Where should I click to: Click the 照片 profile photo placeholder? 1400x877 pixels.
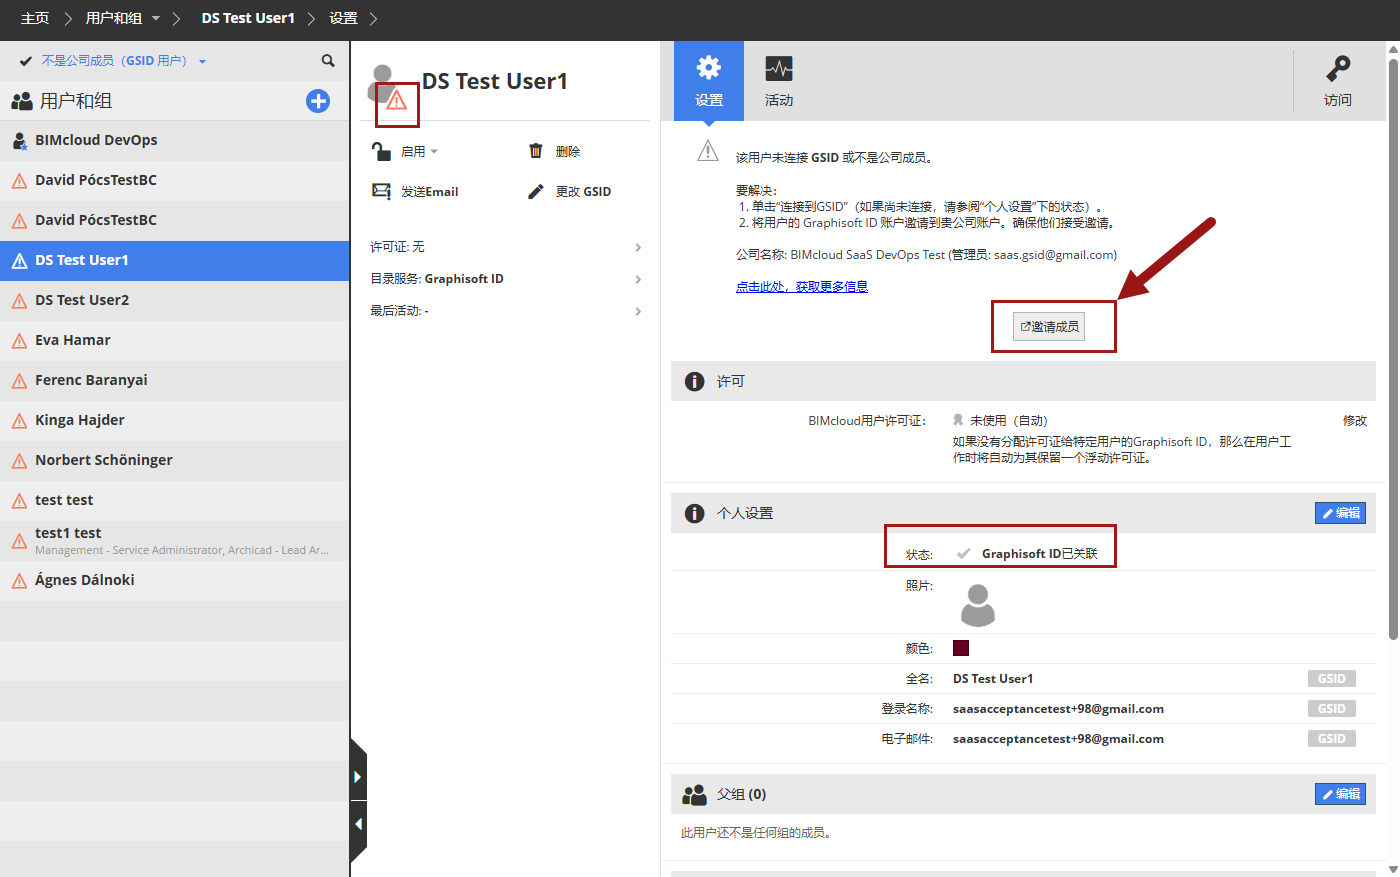point(978,605)
